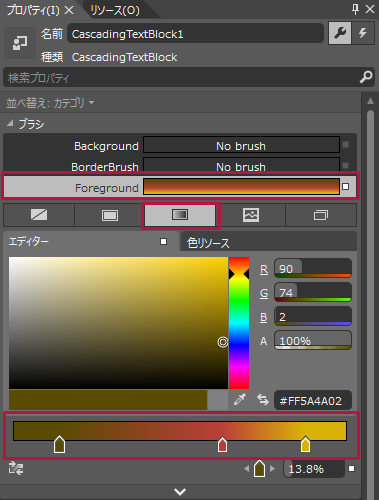Screen dimensions: 379x500
Task: Click the Background No brush field
Action: click(241, 146)
